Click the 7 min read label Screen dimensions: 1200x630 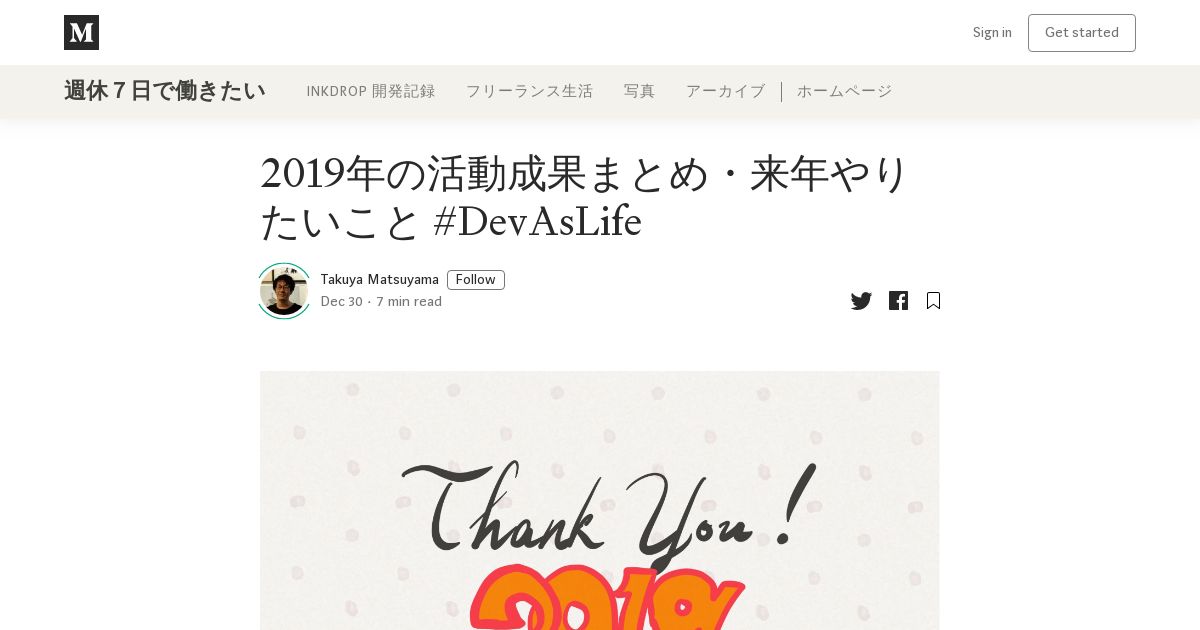pyautogui.click(x=409, y=302)
